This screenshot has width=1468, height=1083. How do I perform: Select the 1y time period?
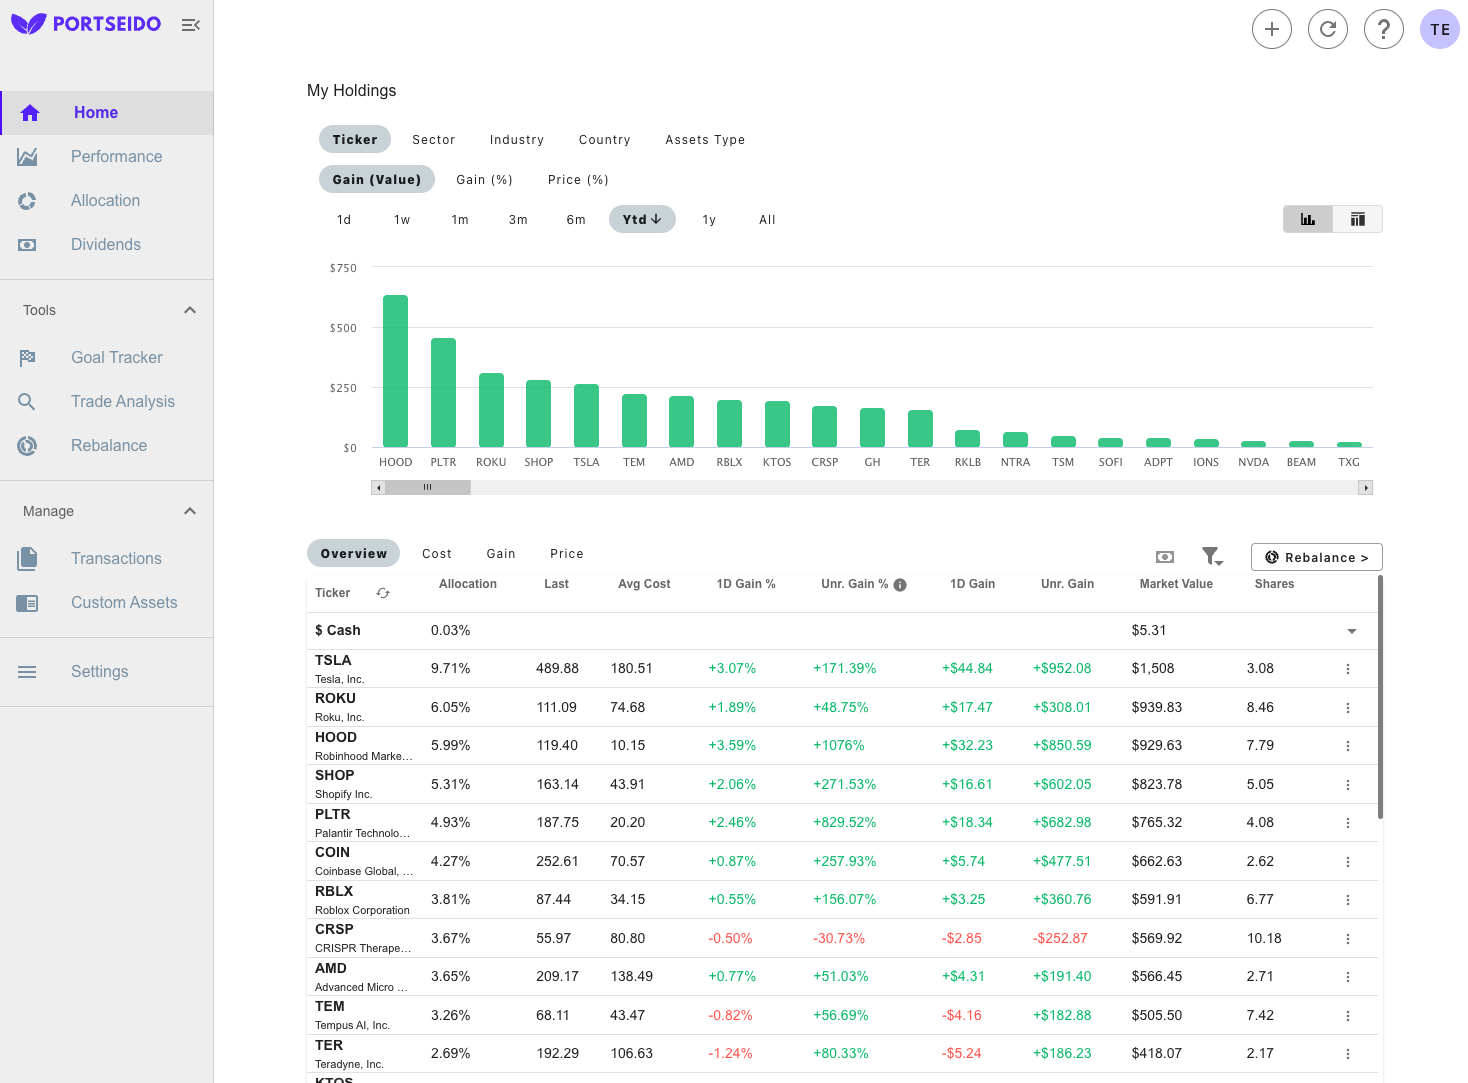click(x=708, y=219)
